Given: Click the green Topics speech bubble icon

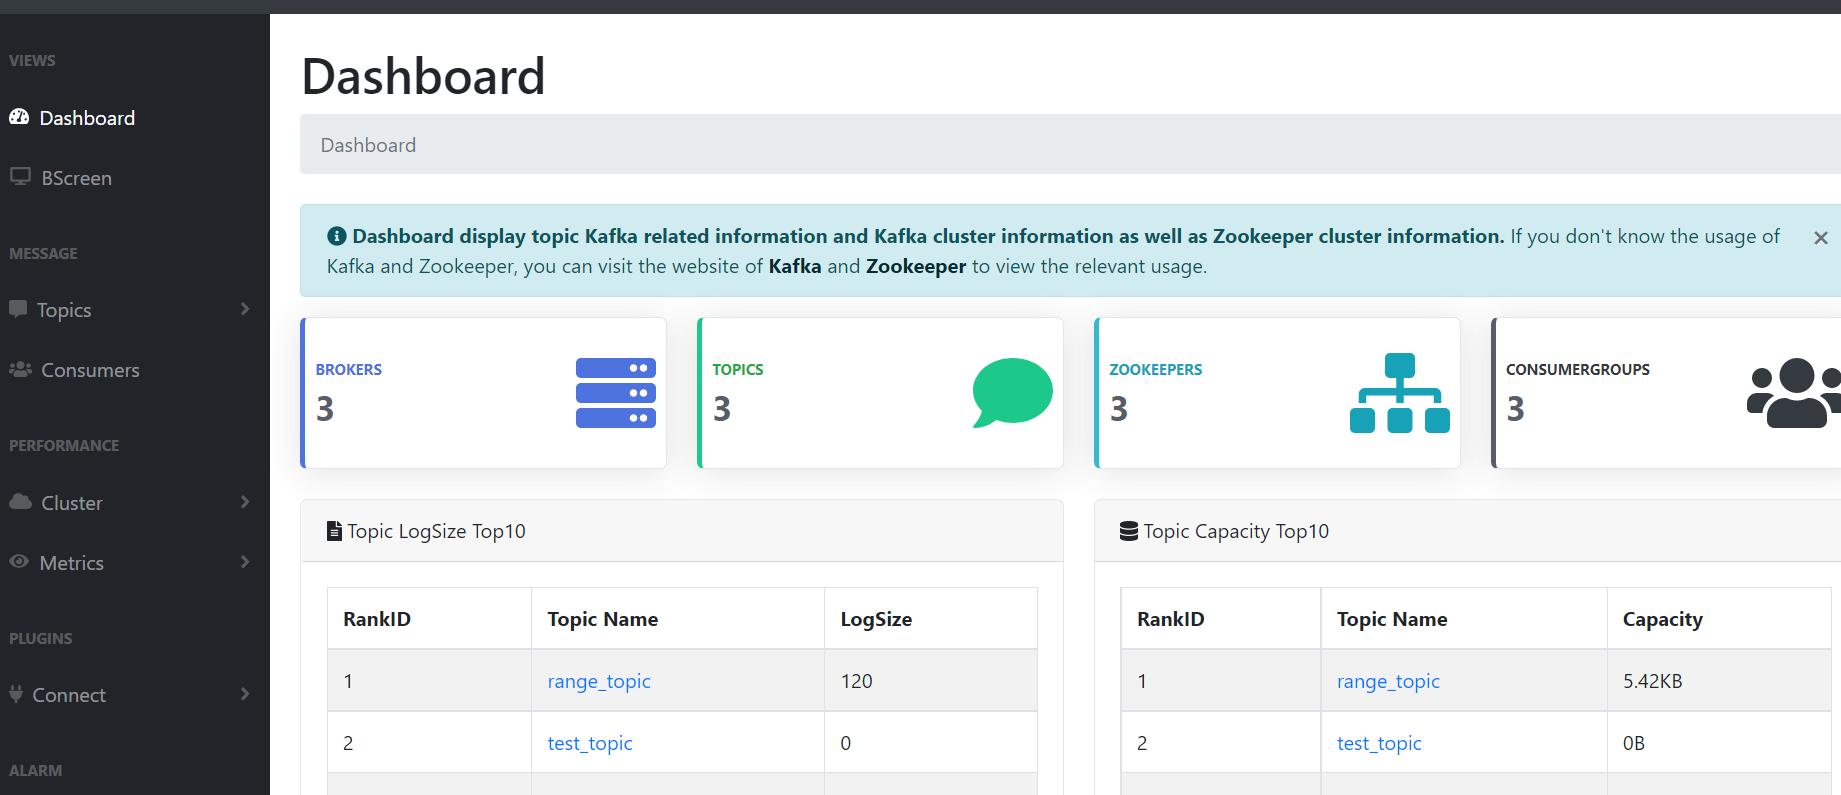Looking at the screenshot, I should 1012,392.
